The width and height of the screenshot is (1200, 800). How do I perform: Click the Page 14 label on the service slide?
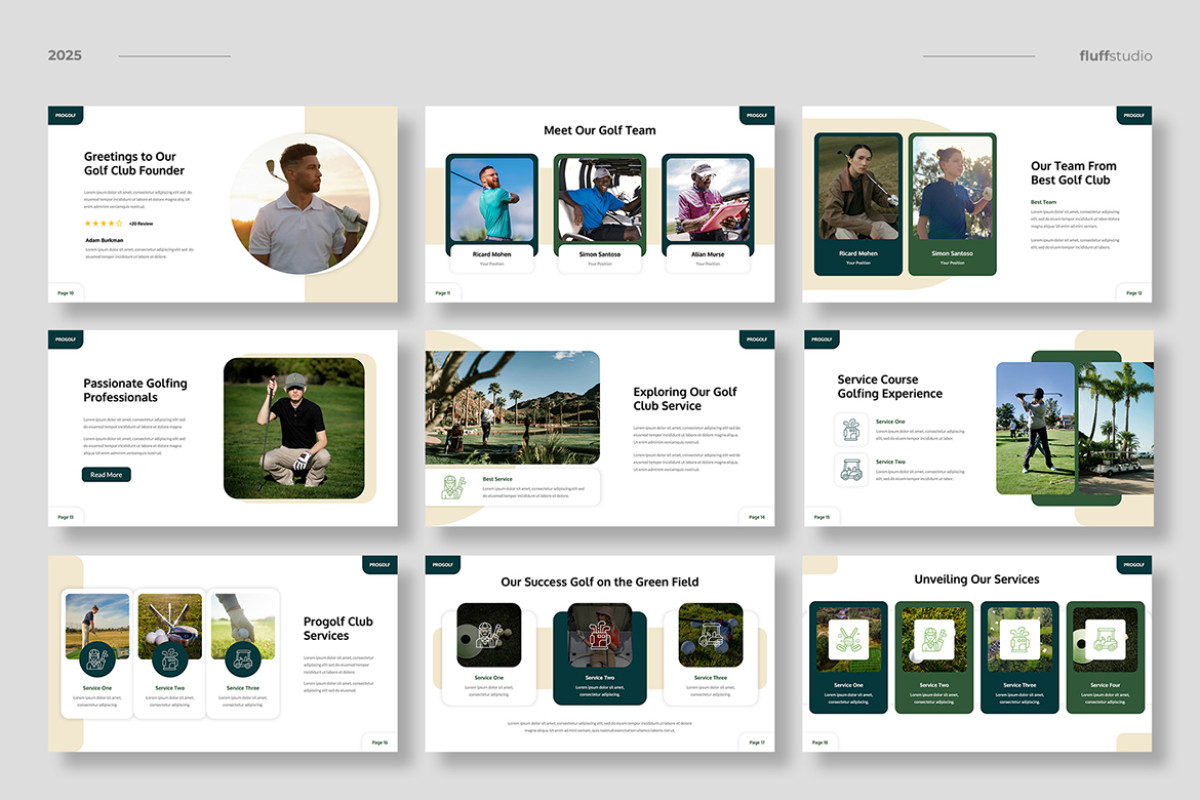pyautogui.click(x=756, y=516)
